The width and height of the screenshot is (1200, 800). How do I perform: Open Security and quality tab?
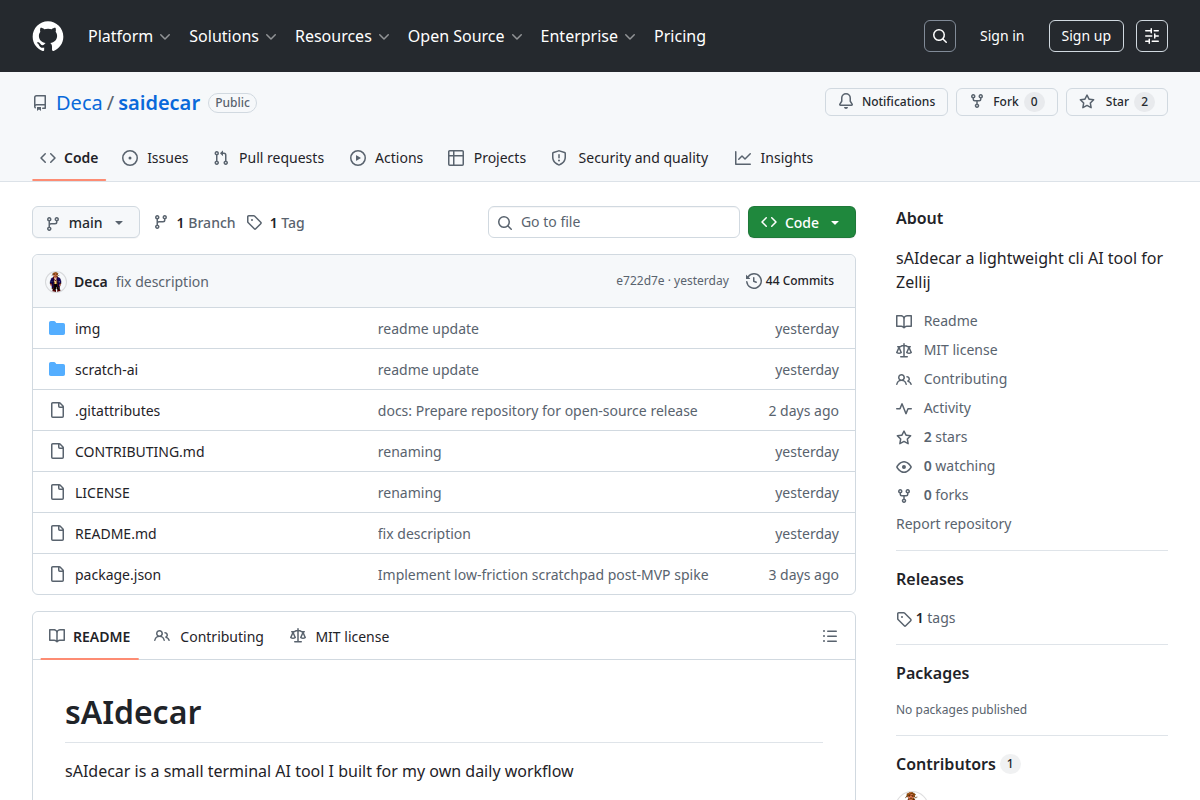(630, 158)
